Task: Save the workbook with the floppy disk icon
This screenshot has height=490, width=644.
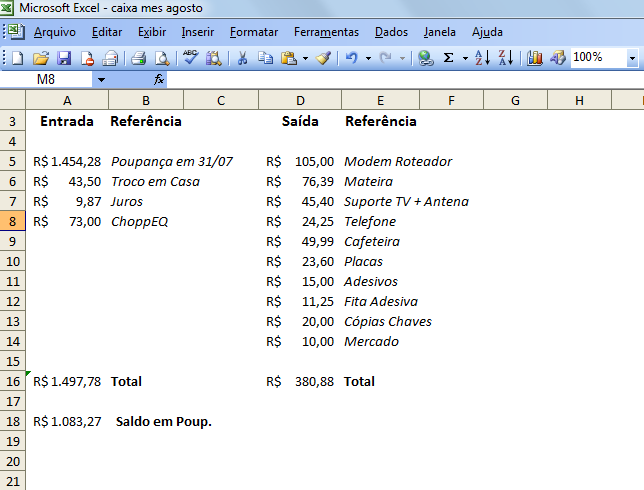Action: (64, 58)
